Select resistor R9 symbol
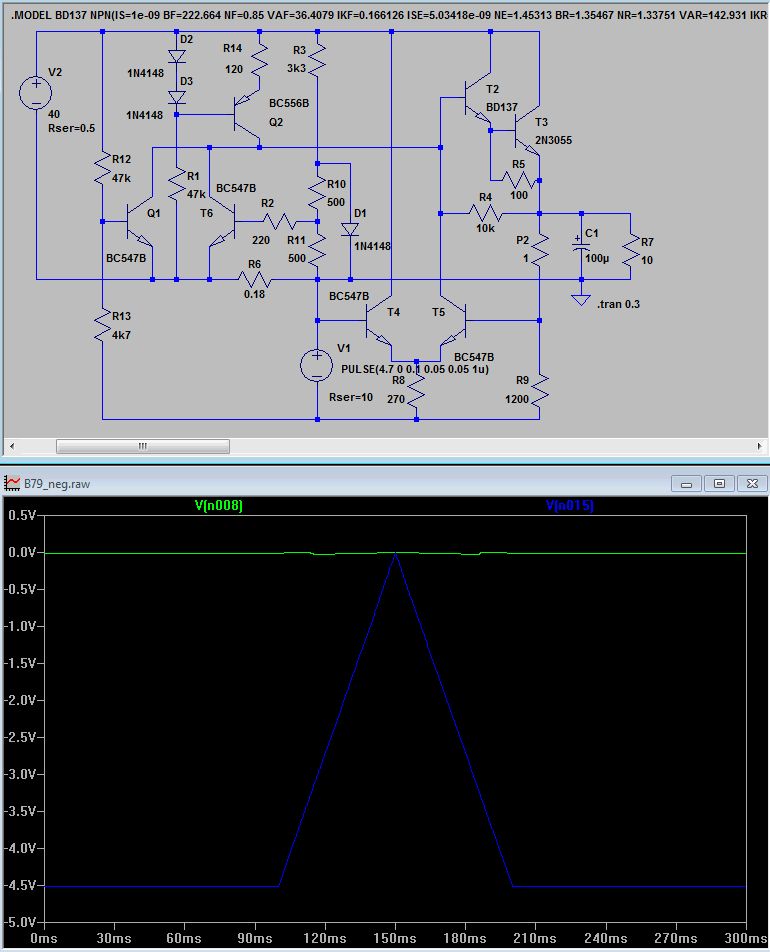The width and height of the screenshot is (770, 952). 539,390
